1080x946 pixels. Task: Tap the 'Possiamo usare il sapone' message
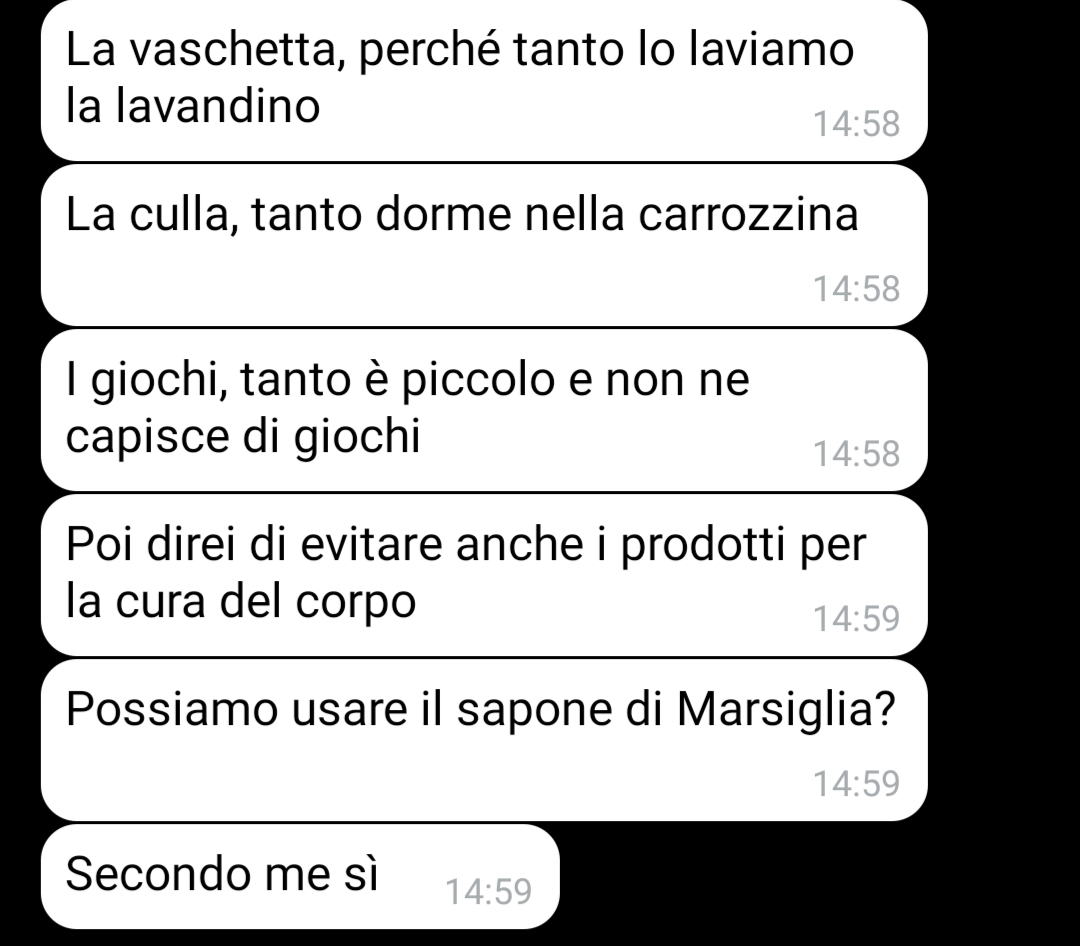[x=484, y=740]
